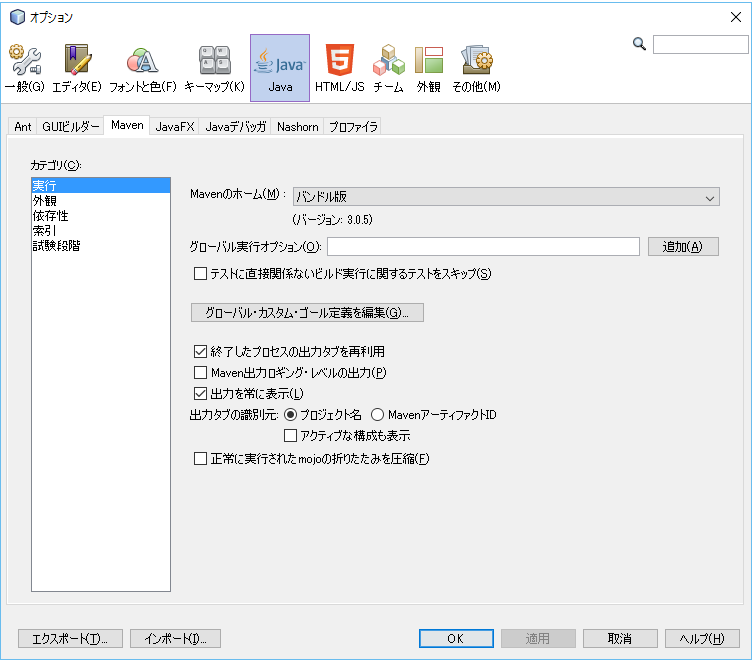Confirm with the OK button
752x660 pixels.
[x=456, y=638]
